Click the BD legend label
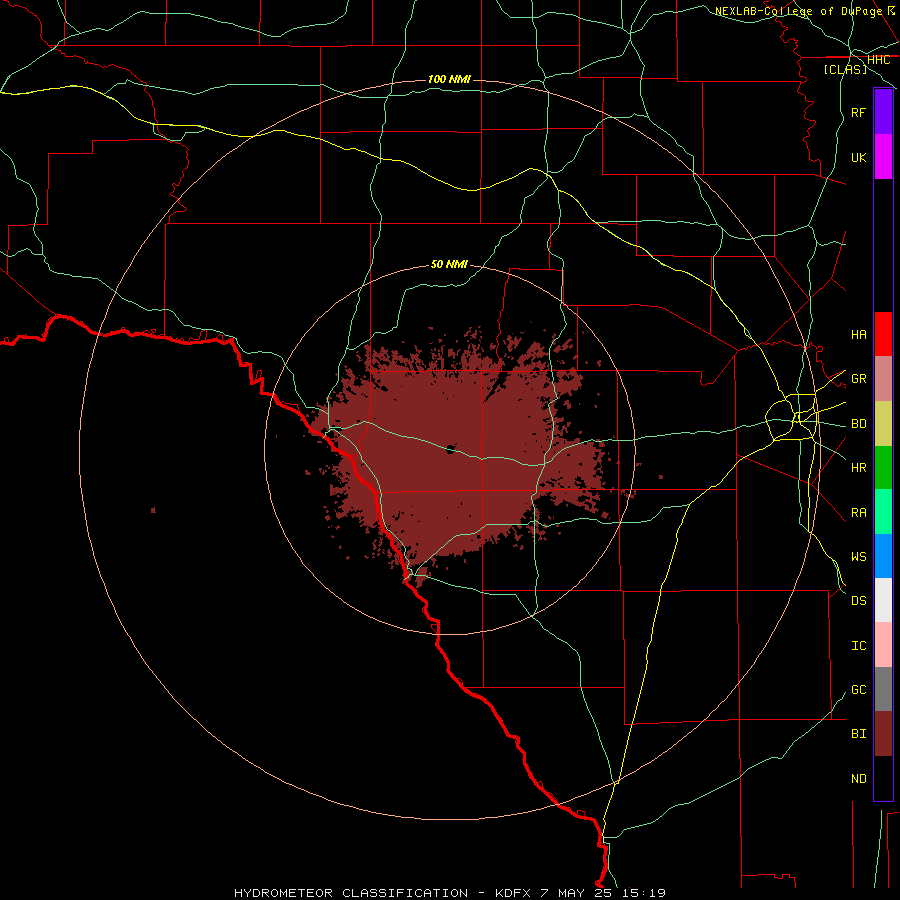900x900 pixels. click(x=858, y=424)
